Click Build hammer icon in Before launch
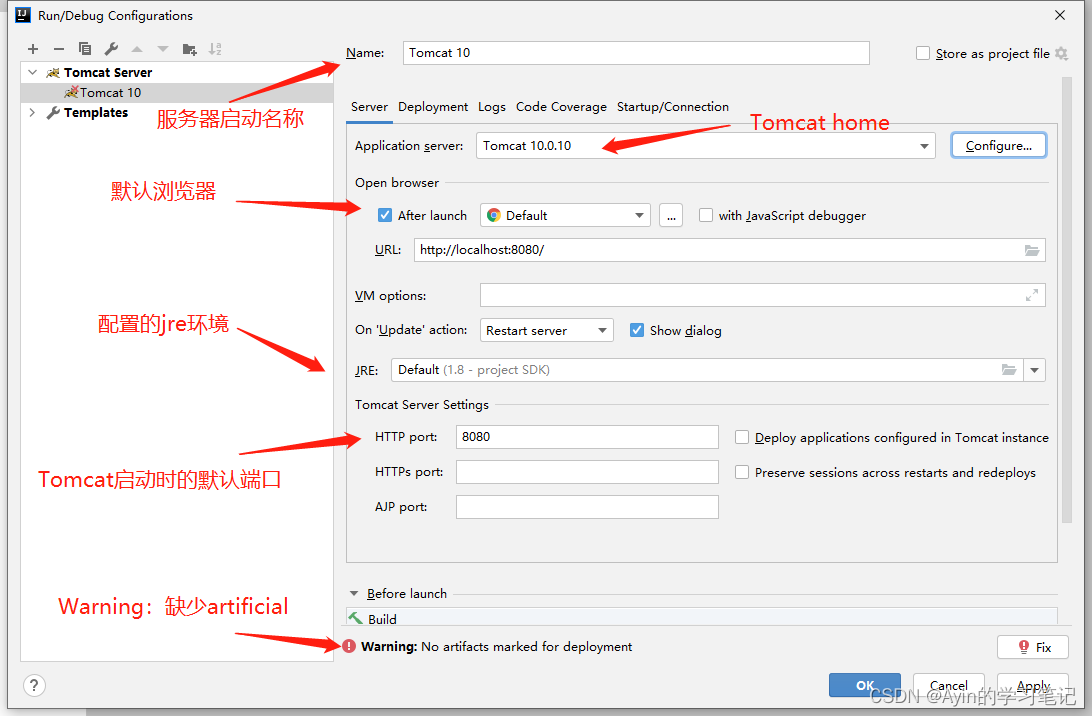The image size is (1092, 716). click(356, 618)
